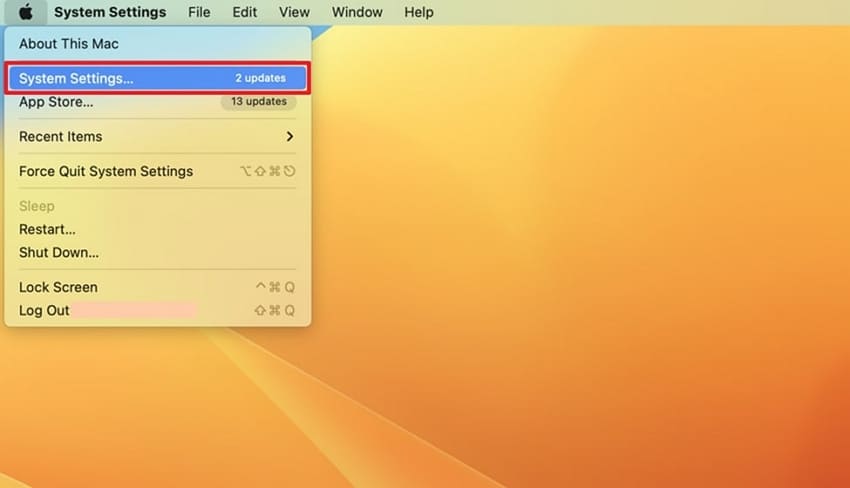Open the Help menu
Viewport: 850px width, 488px height.
coord(418,12)
